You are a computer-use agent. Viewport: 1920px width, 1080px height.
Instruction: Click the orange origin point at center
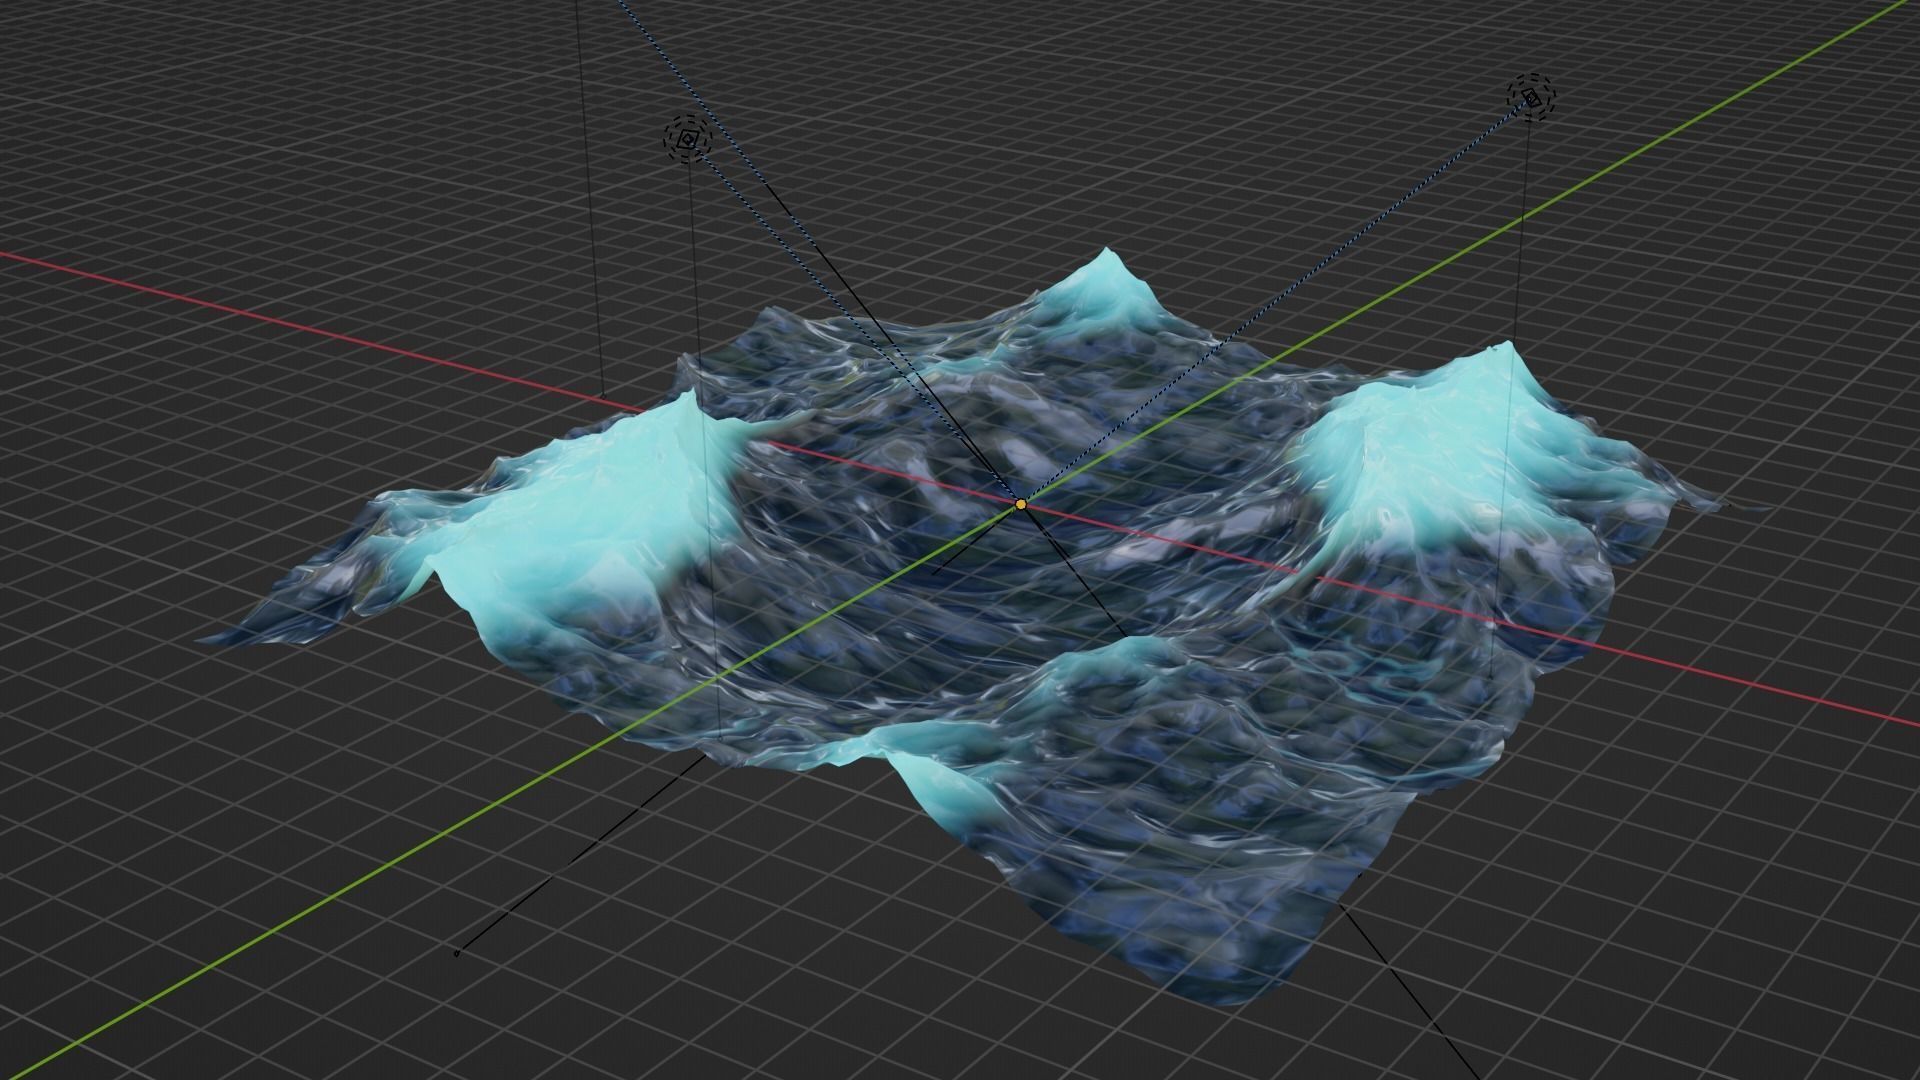click(x=1021, y=505)
